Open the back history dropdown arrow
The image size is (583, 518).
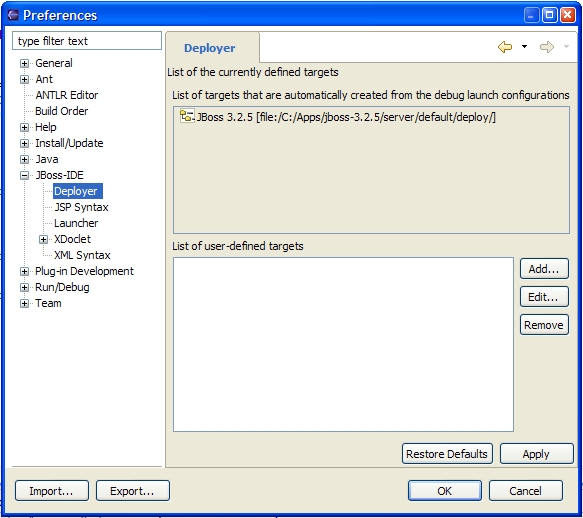tap(524, 47)
